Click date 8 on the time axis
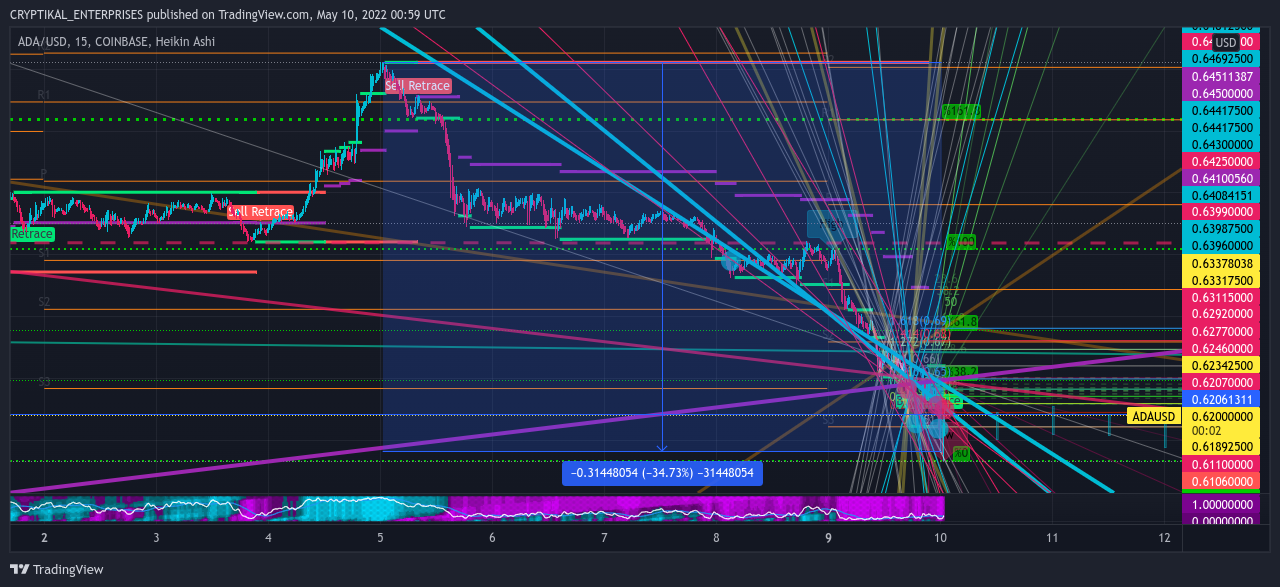This screenshot has height=587, width=1280. [717, 538]
